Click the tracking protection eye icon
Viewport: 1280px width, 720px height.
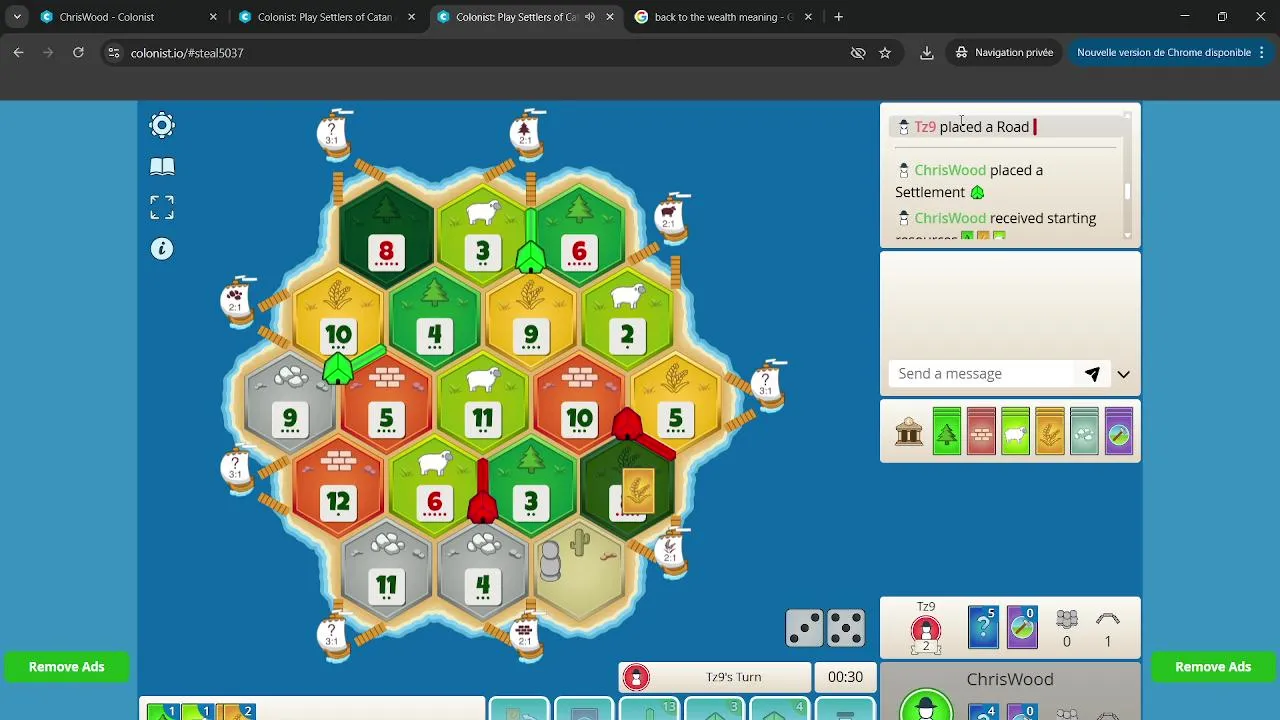click(858, 53)
